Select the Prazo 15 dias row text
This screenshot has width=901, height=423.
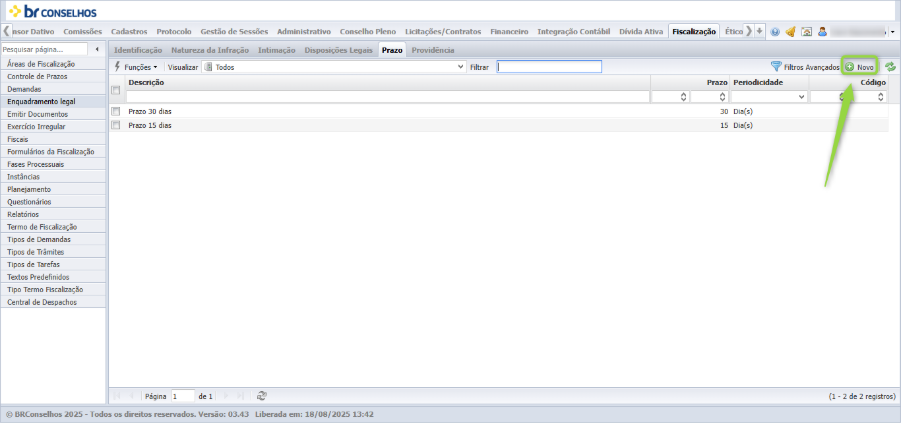coord(150,125)
